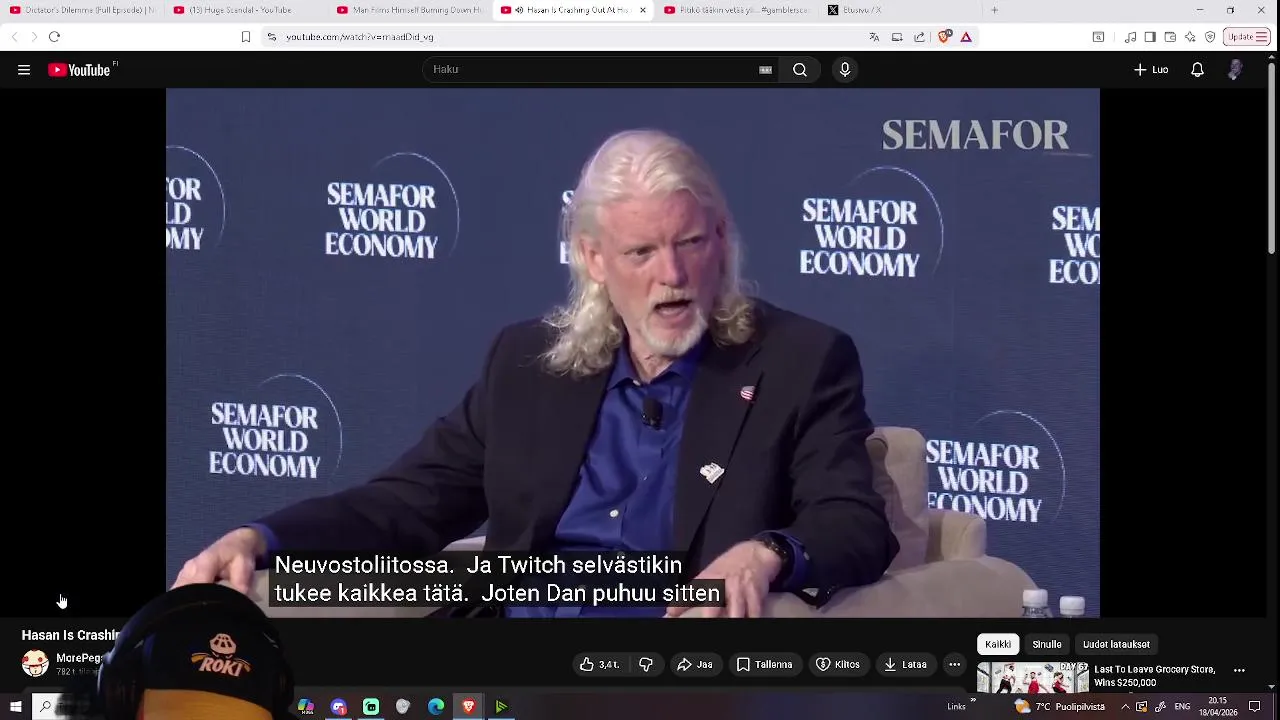The image size is (1280, 720).
Task: Switch ENG input language in tray
Action: click(1182, 707)
